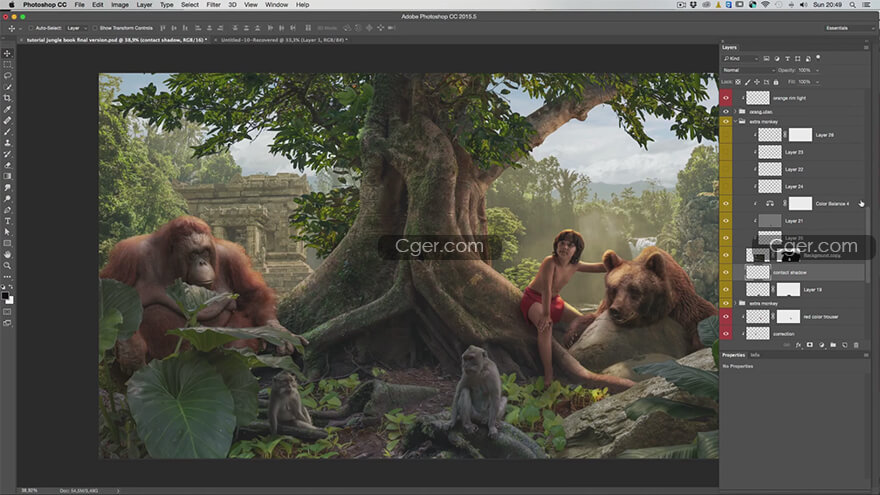Image resolution: width=880 pixels, height=495 pixels.
Task: Select the Brush tool
Action: (7, 132)
